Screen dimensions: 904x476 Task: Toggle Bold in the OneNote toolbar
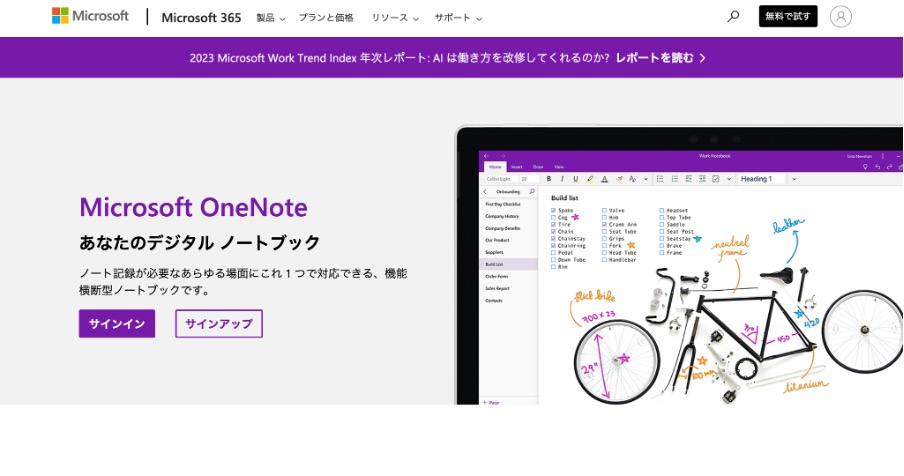click(549, 179)
